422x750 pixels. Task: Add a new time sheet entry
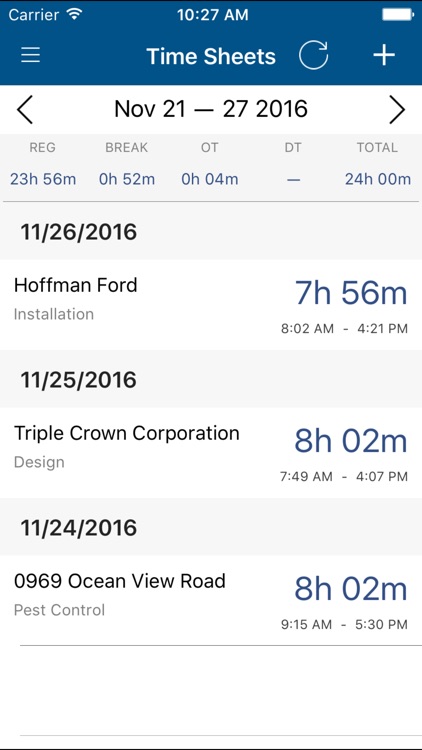384,55
